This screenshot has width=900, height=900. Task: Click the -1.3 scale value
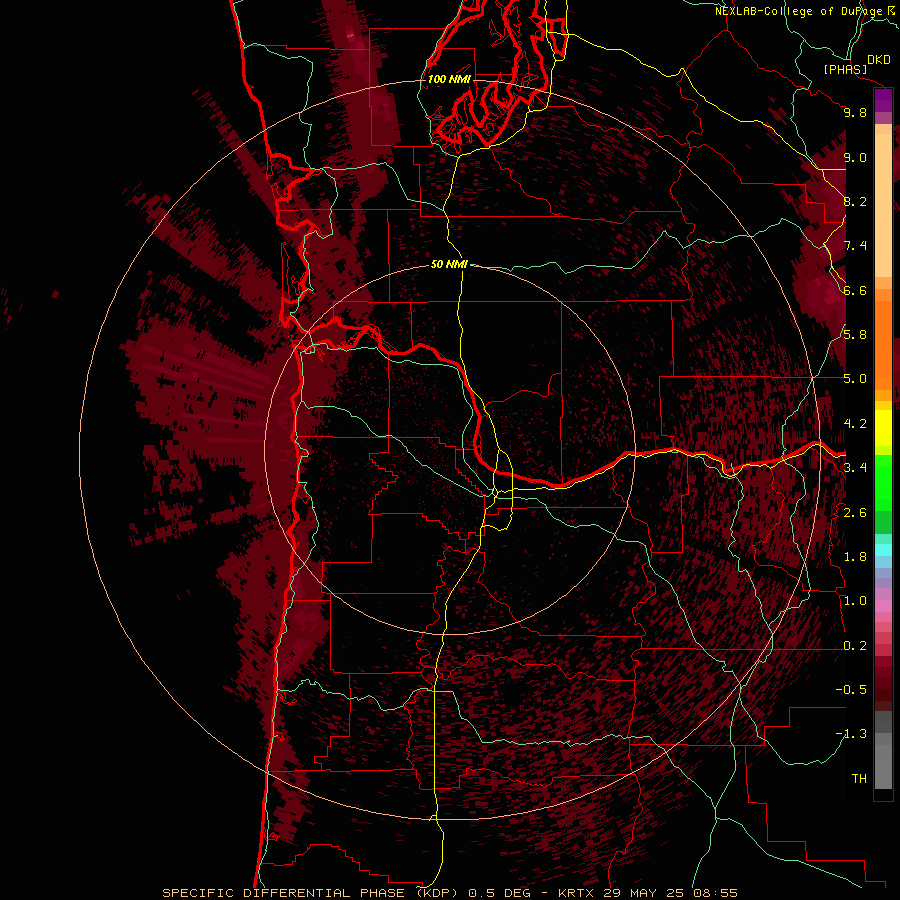click(x=851, y=734)
